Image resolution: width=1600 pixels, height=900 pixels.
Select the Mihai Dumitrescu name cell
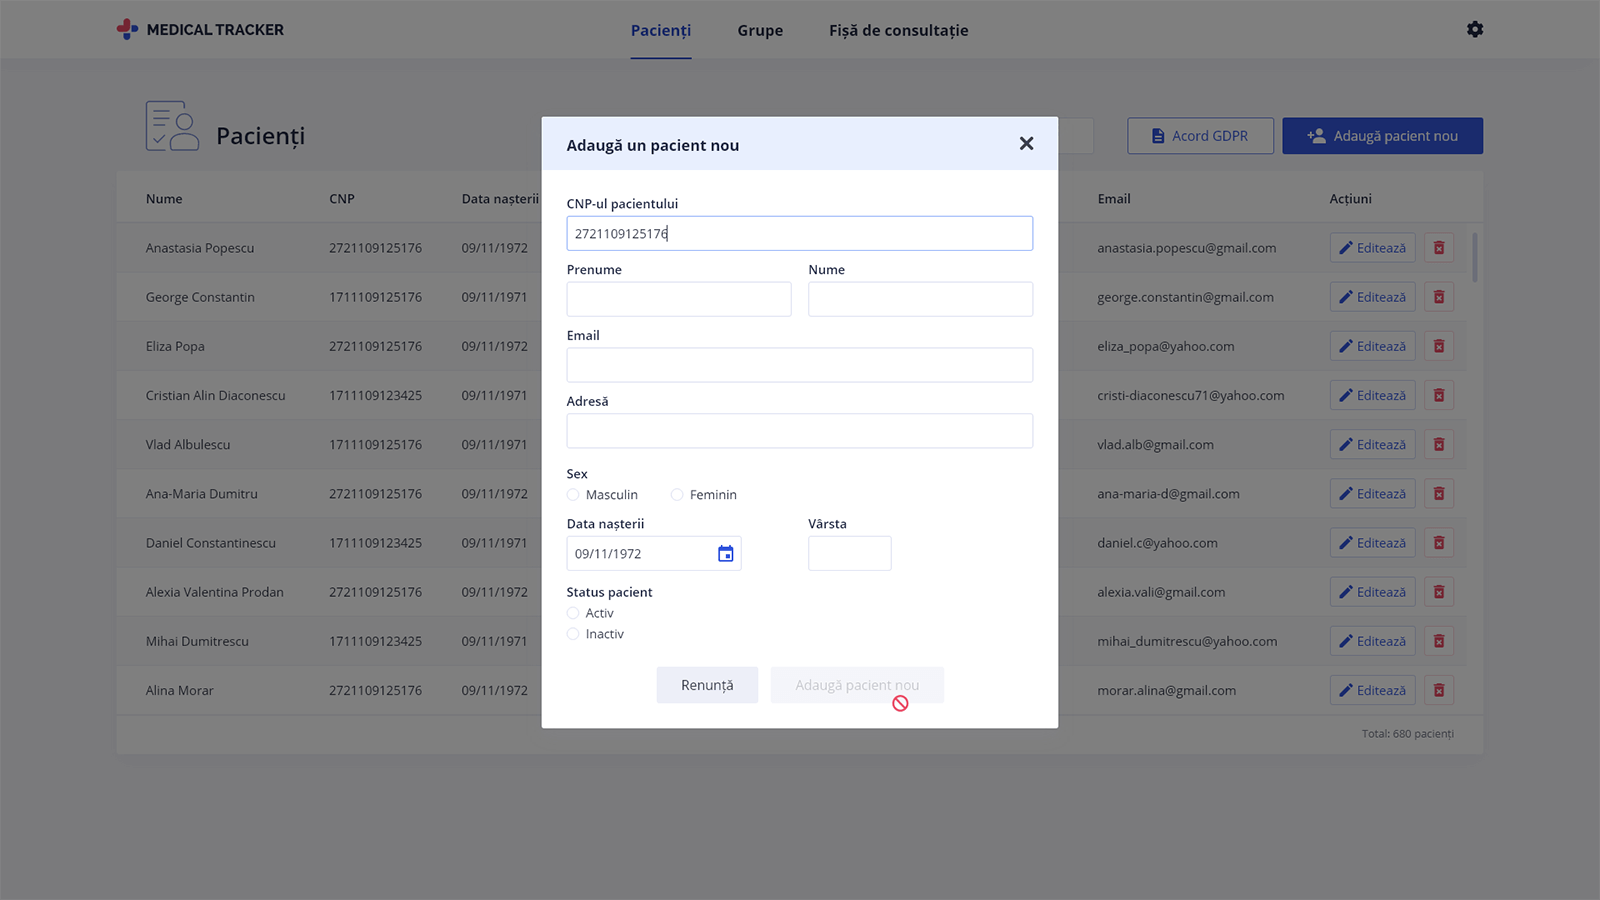[197, 641]
